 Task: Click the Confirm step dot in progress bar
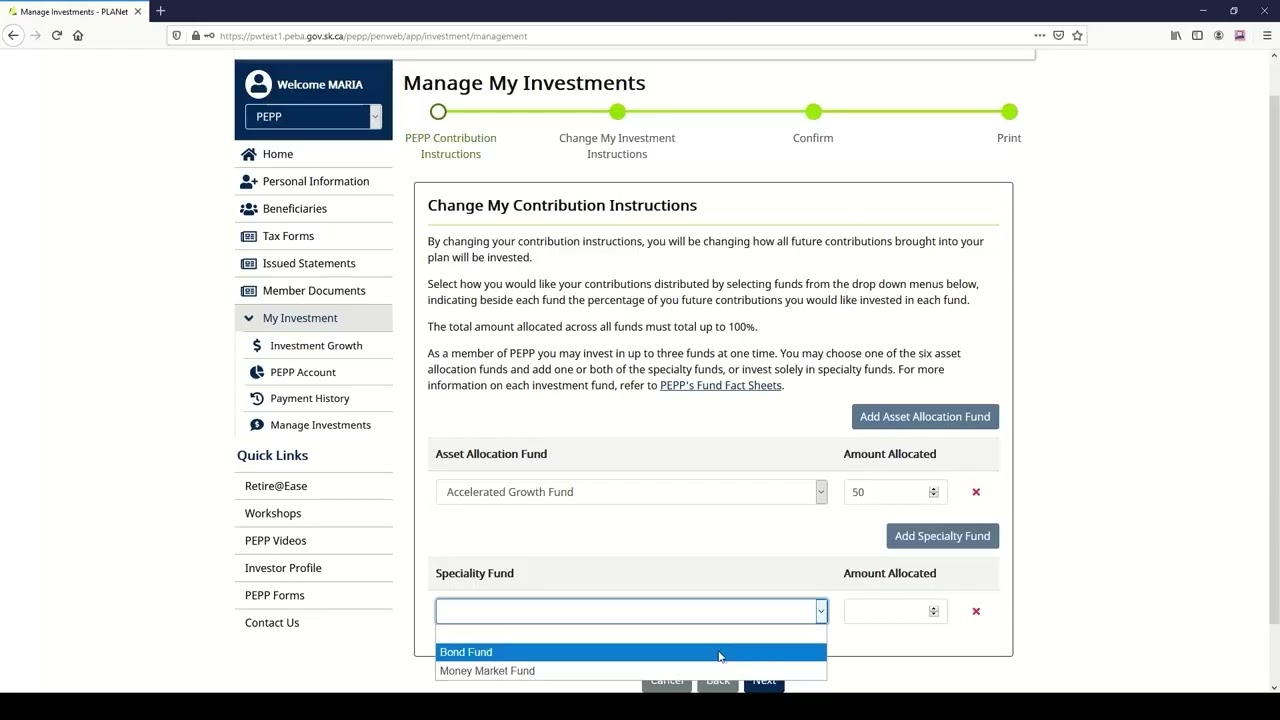click(x=813, y=112)
